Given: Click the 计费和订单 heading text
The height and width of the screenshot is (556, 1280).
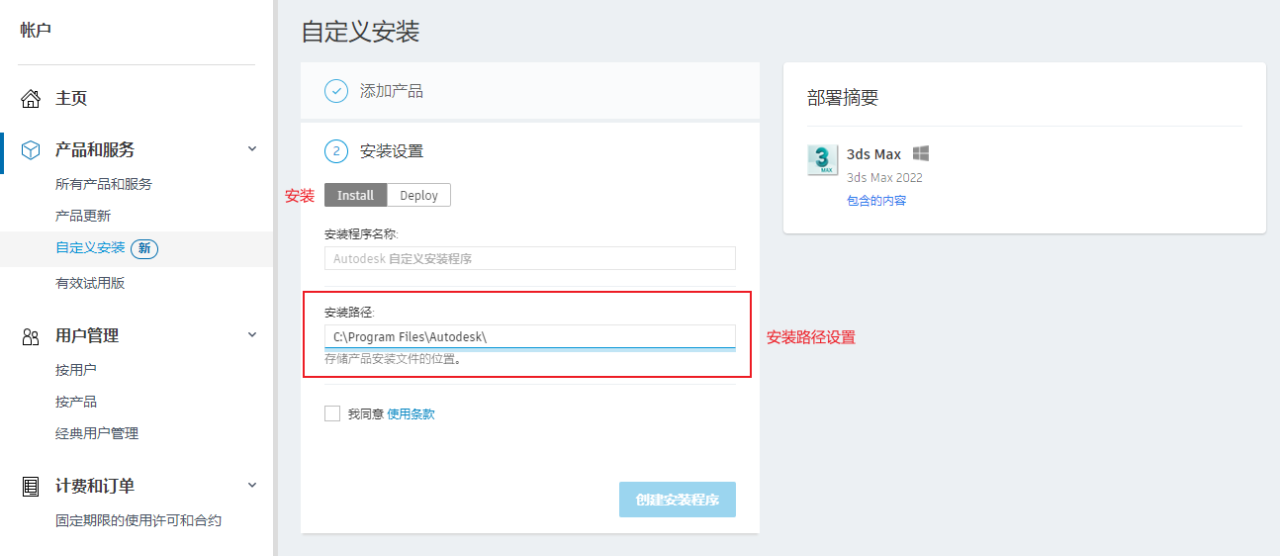Looking at the screenshot, I should point(95,486).
